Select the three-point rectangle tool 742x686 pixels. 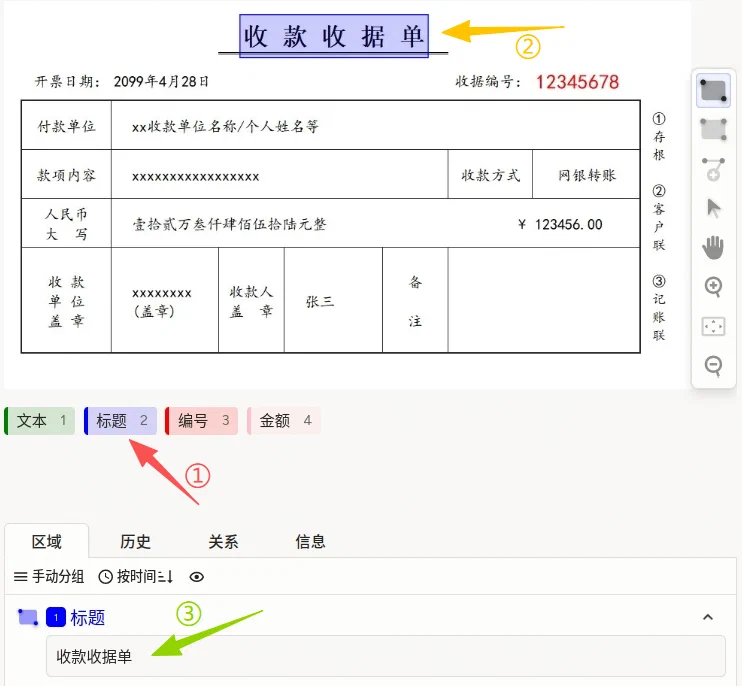(x=713, y=129)
